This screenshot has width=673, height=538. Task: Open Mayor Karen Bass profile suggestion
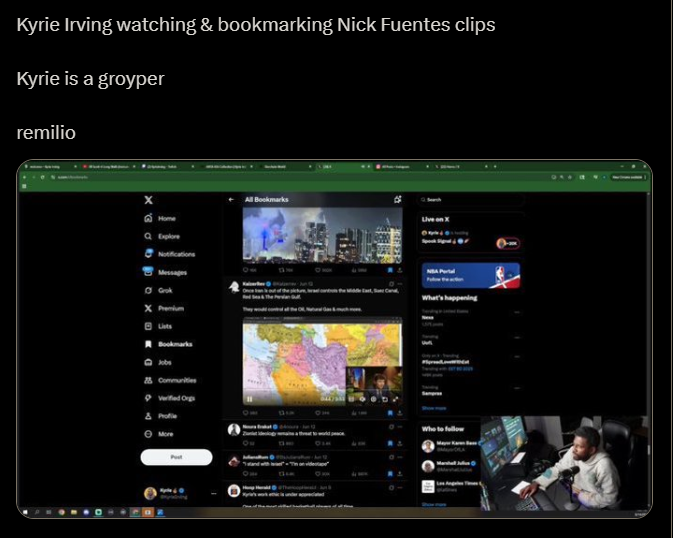[x=451, y=446]
